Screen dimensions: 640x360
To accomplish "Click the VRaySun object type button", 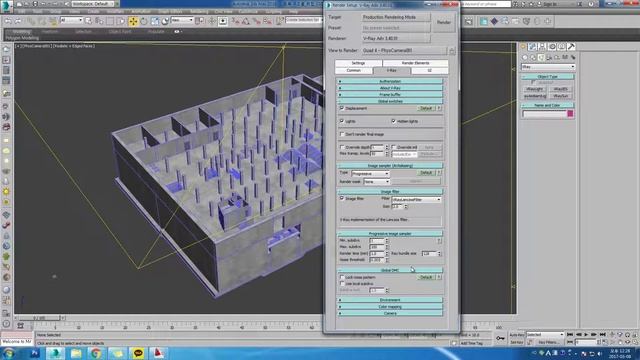I will 560,96.
